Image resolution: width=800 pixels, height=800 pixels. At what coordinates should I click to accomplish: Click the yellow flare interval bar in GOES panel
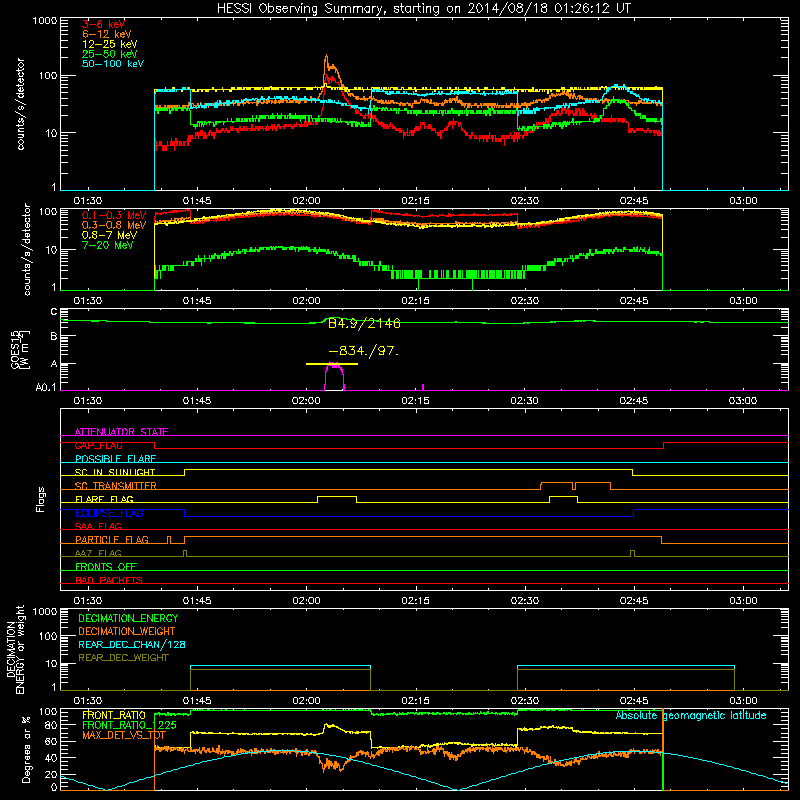(x=332, y=364)
